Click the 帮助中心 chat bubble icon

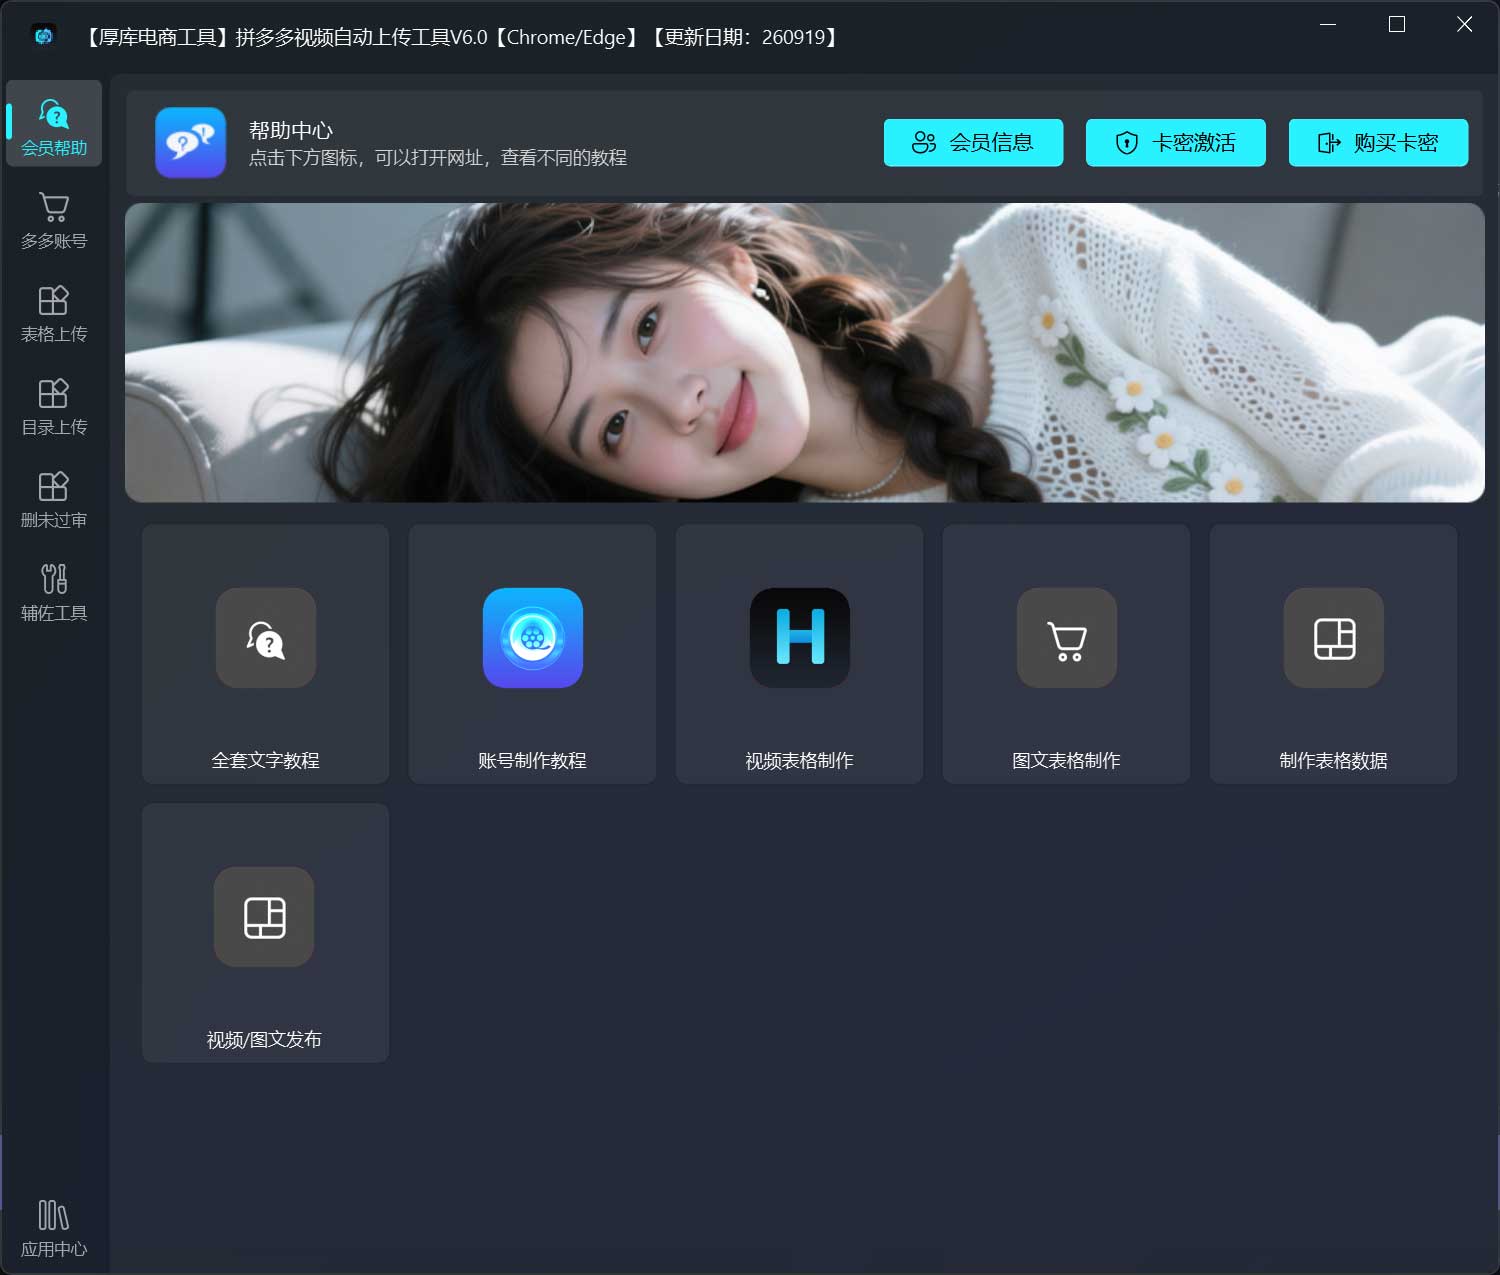coord(190,143)
